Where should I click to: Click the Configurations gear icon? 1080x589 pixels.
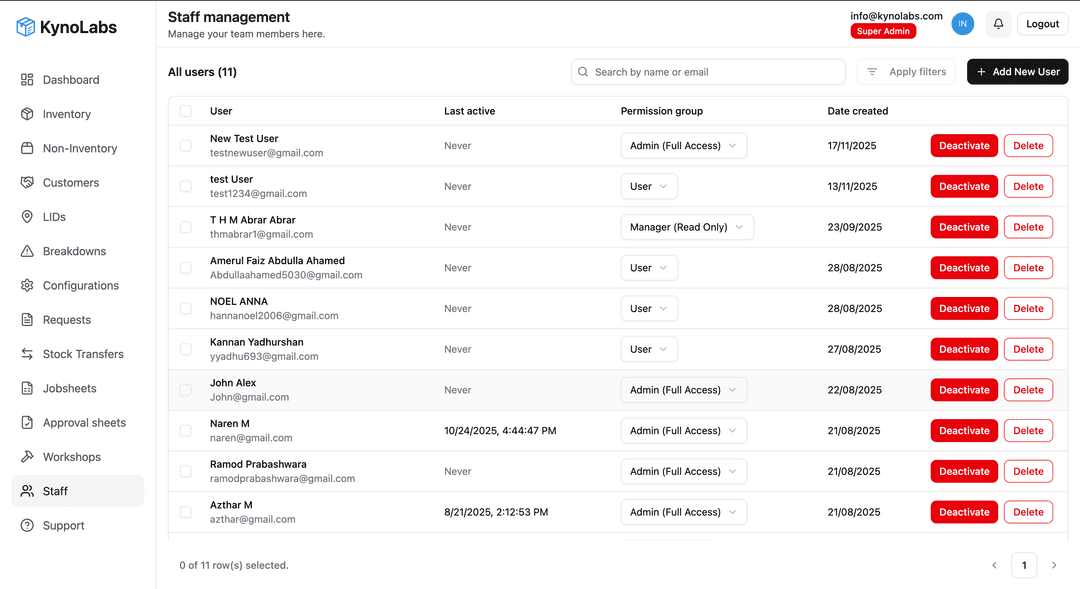[27, 285]
